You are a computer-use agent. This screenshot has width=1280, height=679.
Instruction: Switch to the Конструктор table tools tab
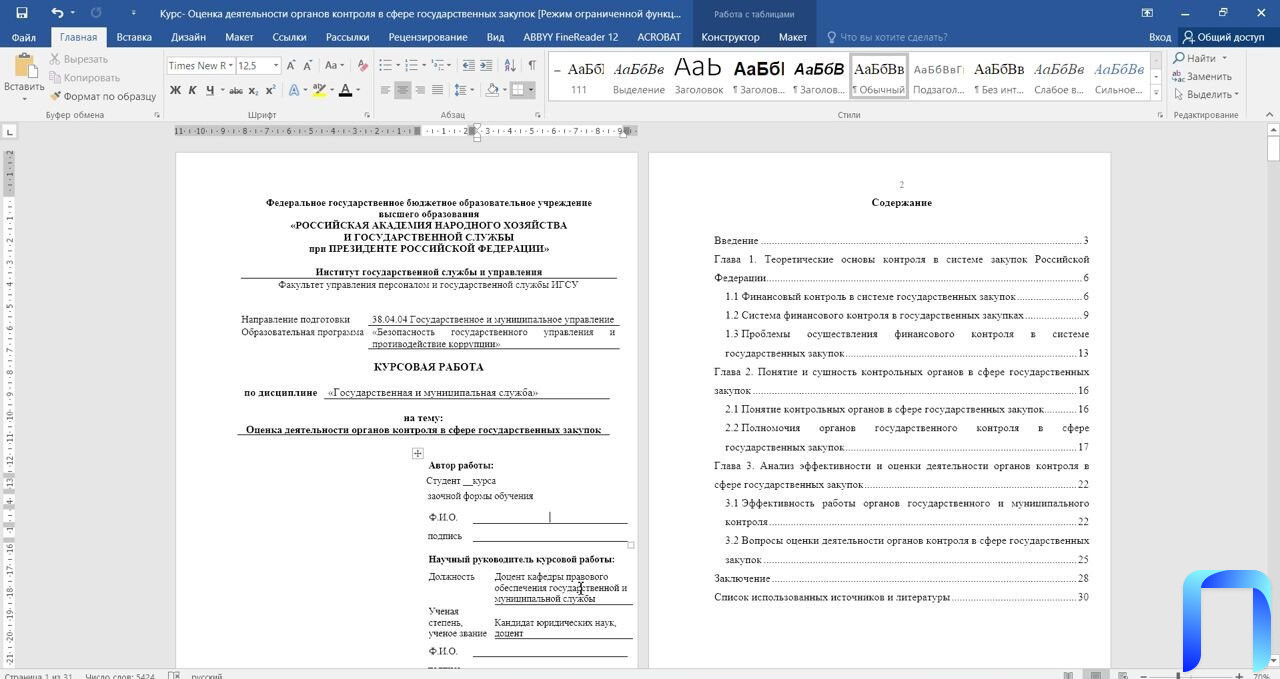[730, 37]
